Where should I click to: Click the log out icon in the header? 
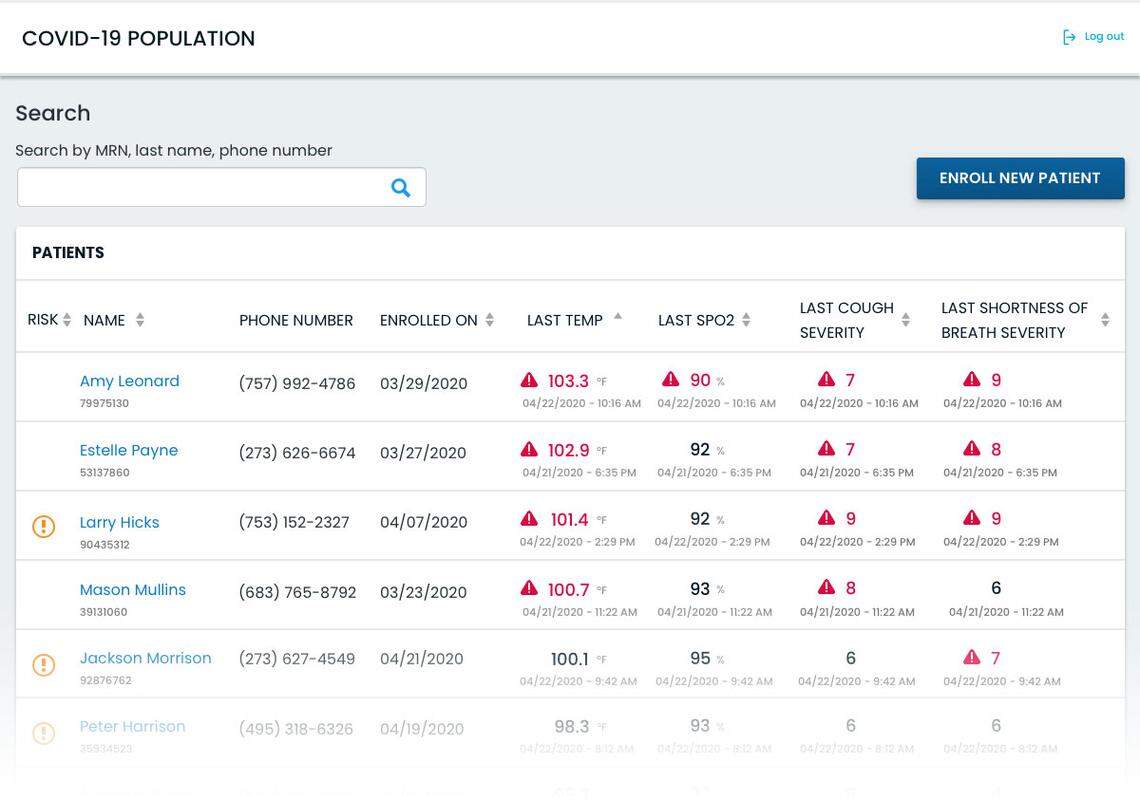(1067, 35)
